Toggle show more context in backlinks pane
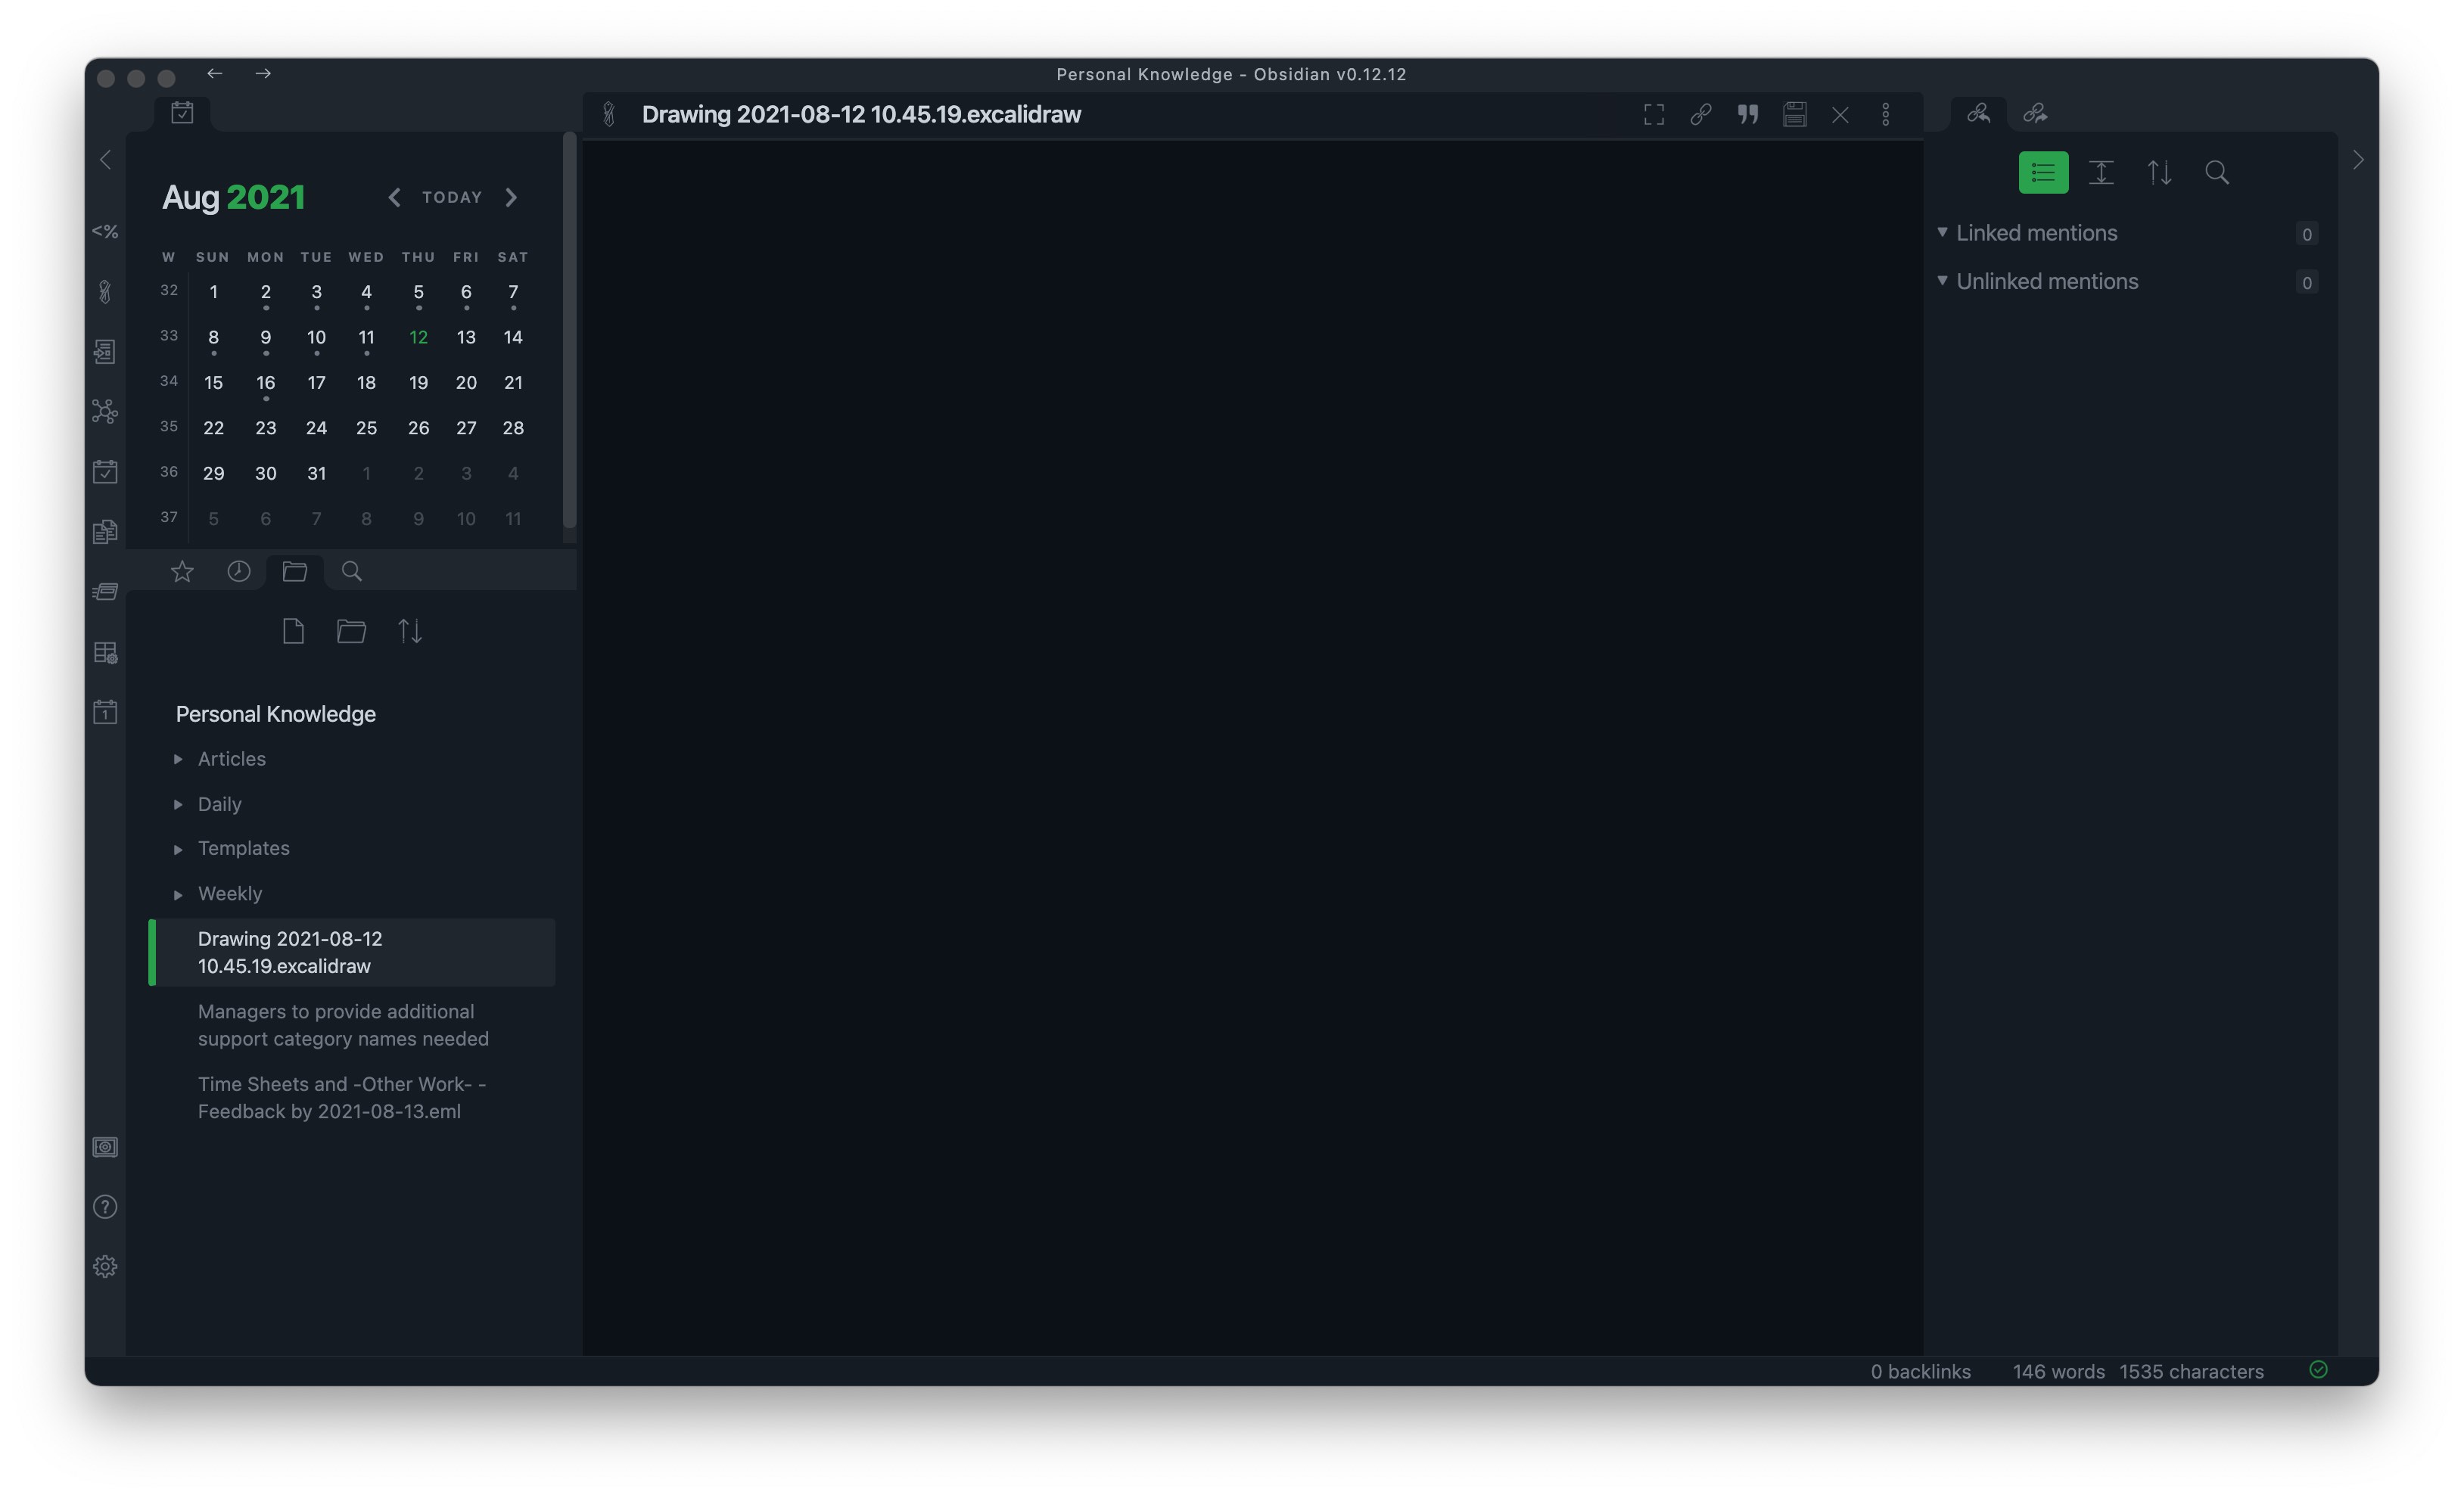The height and width of the screenshot is (1498, 2464). [x=2101, y=172]
